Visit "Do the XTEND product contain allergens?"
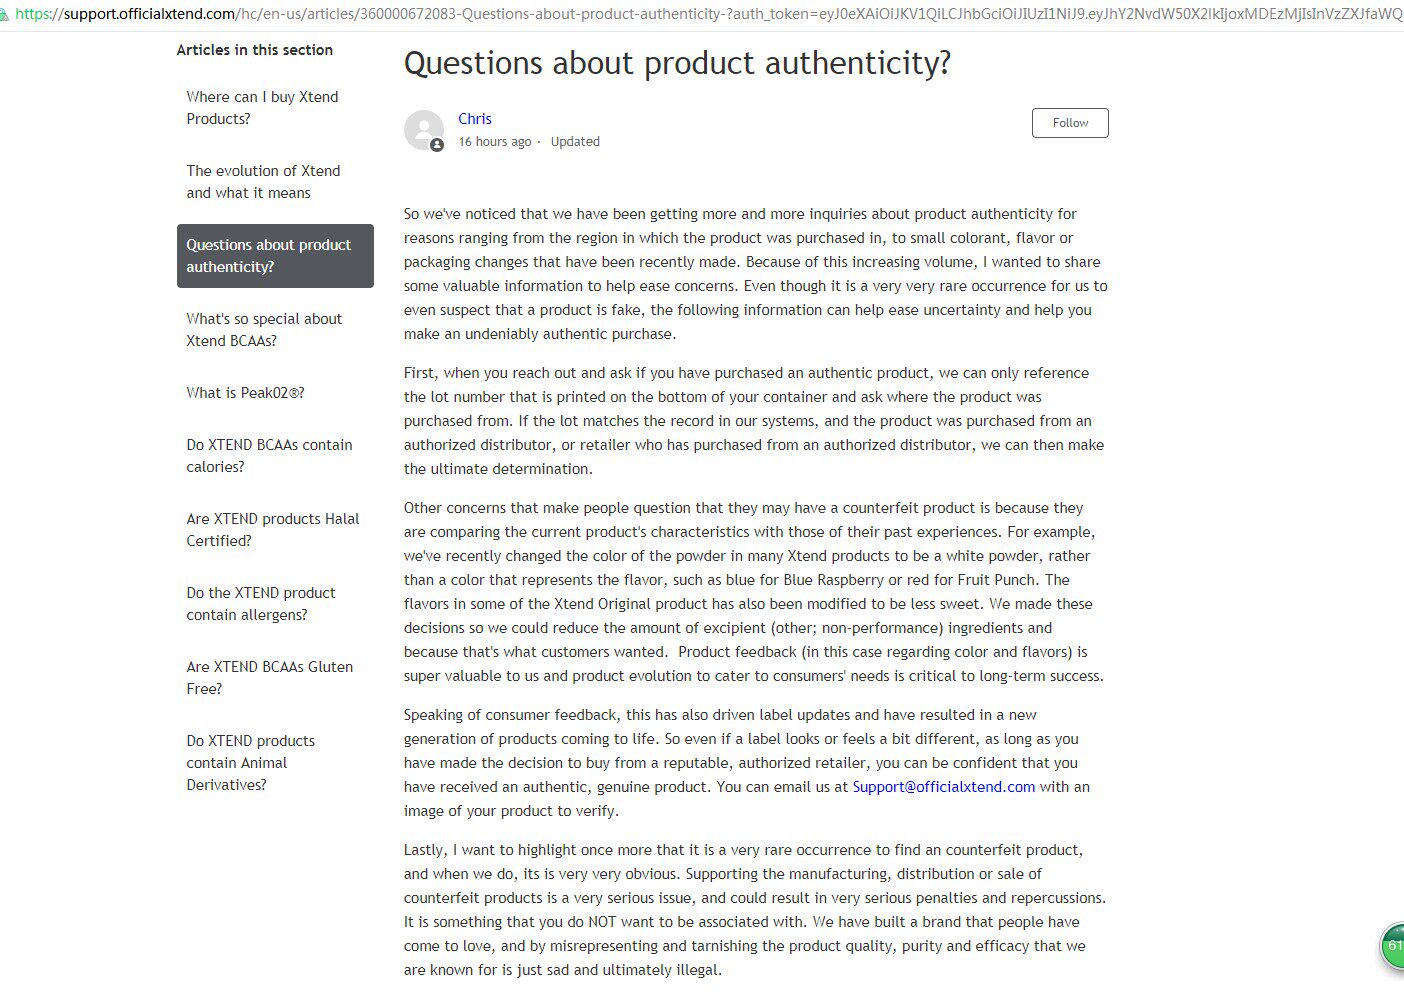Image resolution: width=1404 pixels, height=992 pixels. coord(261,604)
